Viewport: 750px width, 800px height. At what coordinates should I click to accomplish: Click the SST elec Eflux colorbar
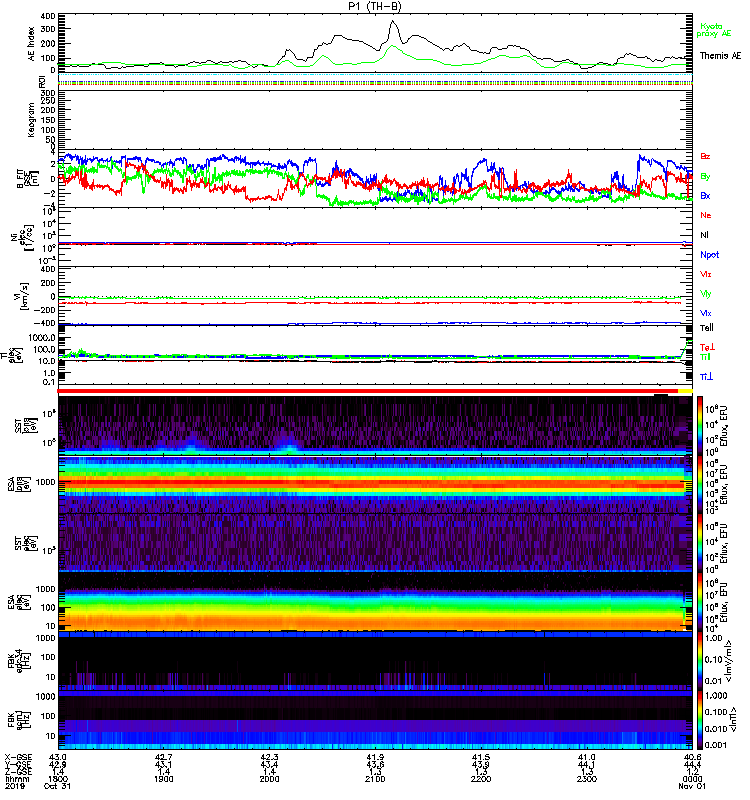coord(699,543)
